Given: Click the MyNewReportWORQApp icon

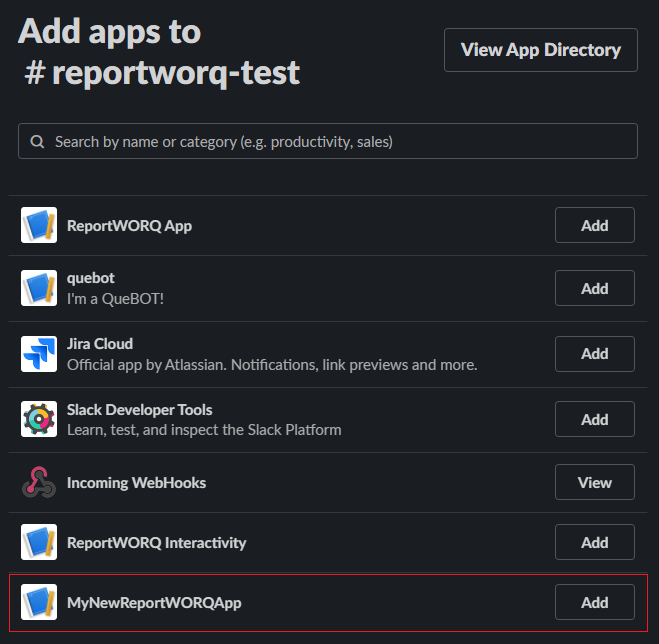Looking at the screenshot, I should tap(39, 603).
